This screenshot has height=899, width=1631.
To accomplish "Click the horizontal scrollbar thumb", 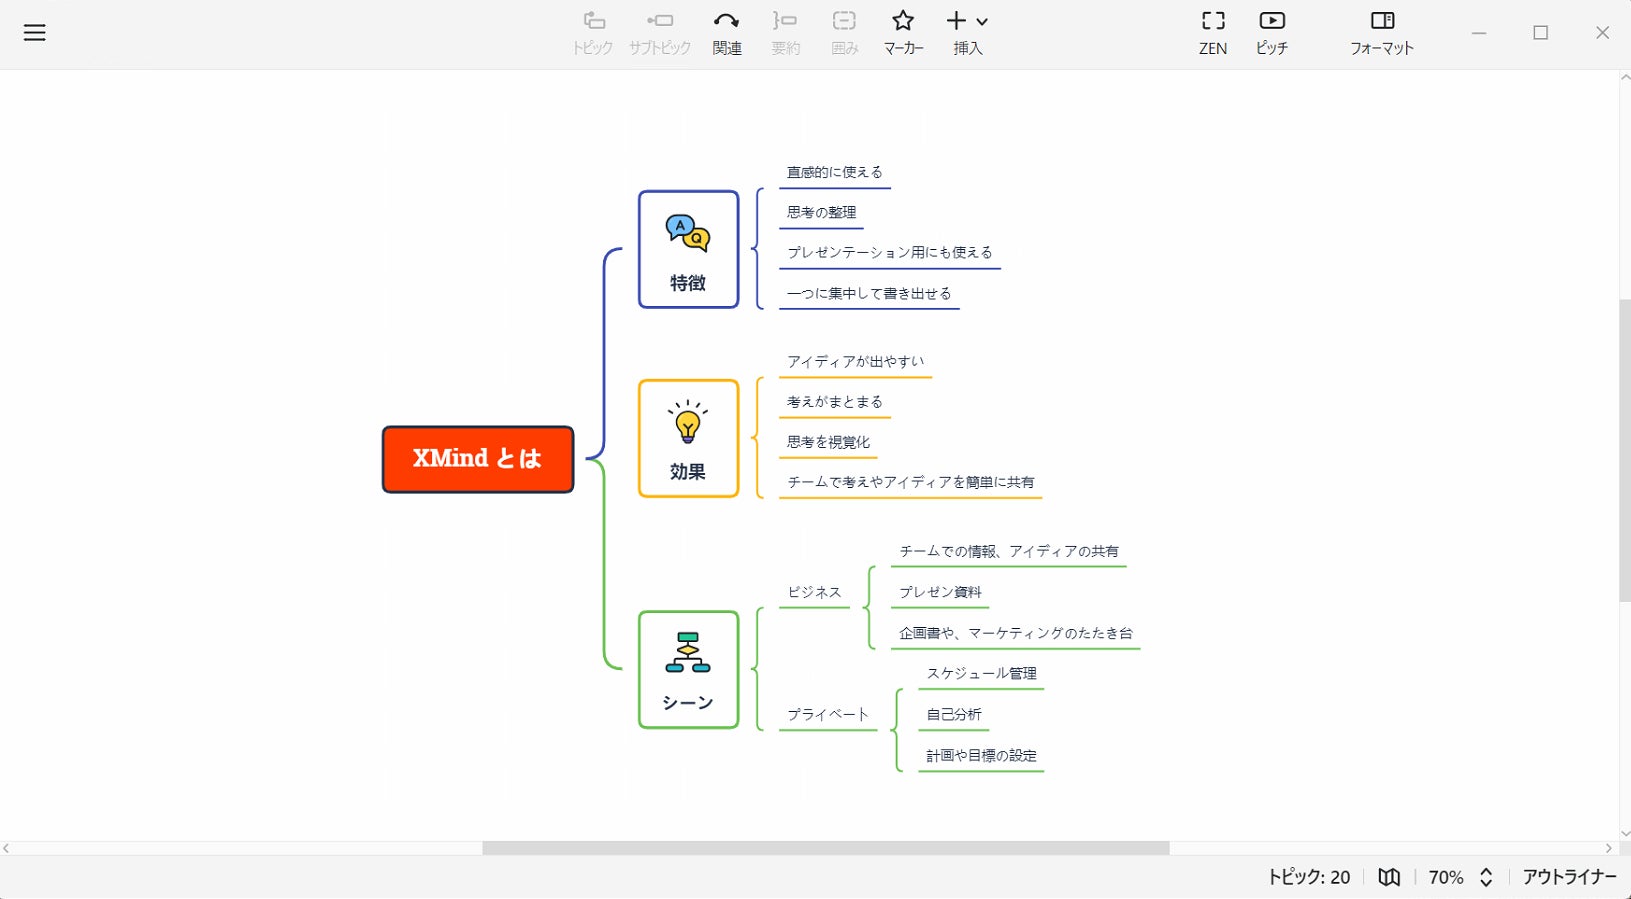I will 826,848.
